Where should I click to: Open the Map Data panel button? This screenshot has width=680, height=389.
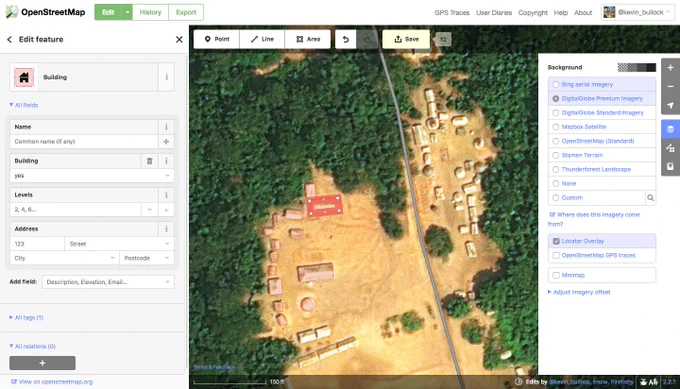click(670, 148)
